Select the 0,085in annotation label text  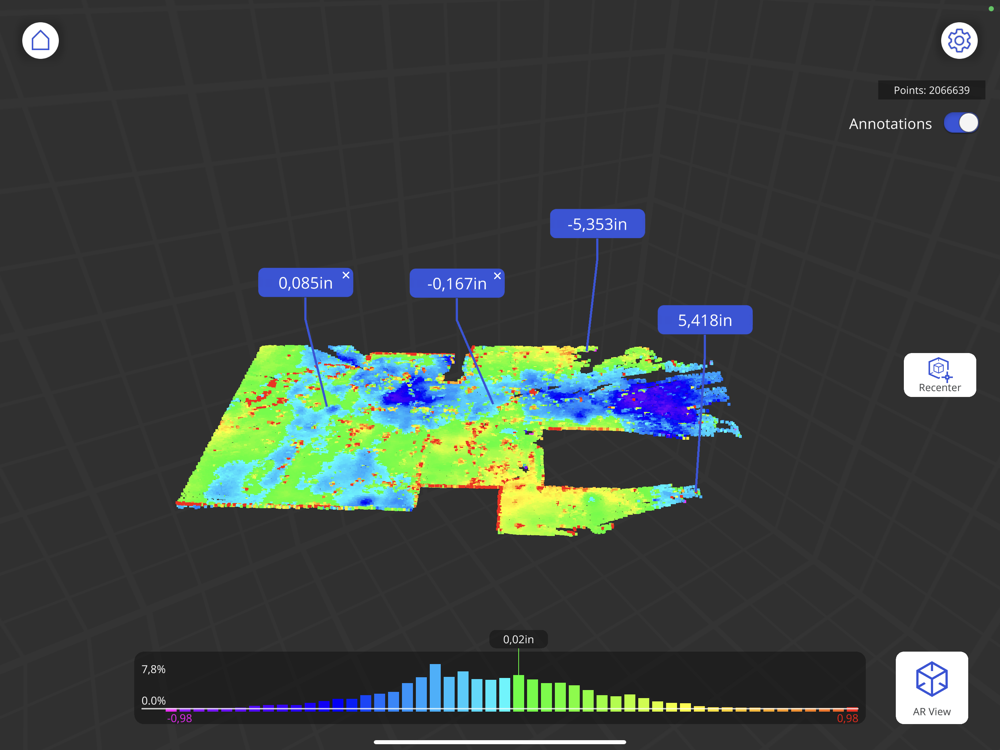coord(305,283)
